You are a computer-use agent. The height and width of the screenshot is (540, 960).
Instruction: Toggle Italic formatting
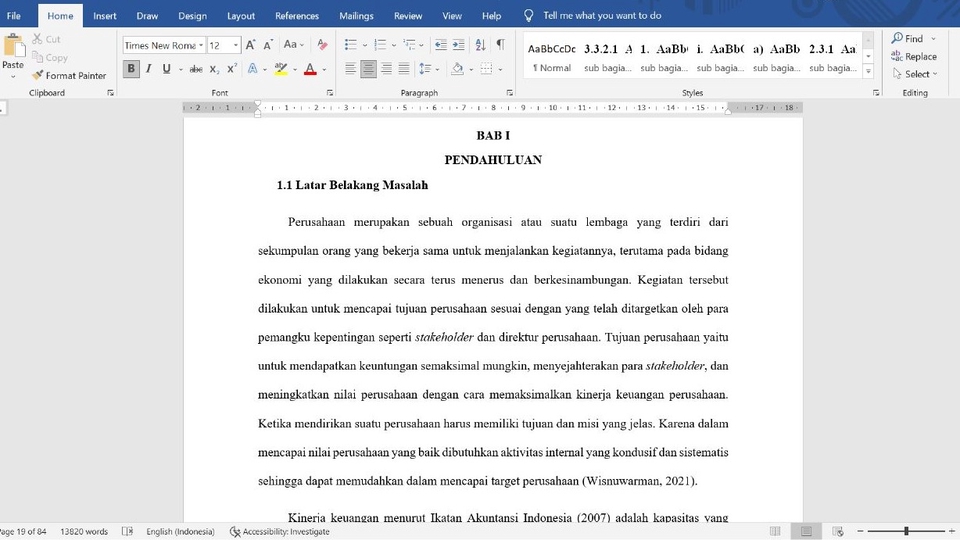click(x=148, y=69)
